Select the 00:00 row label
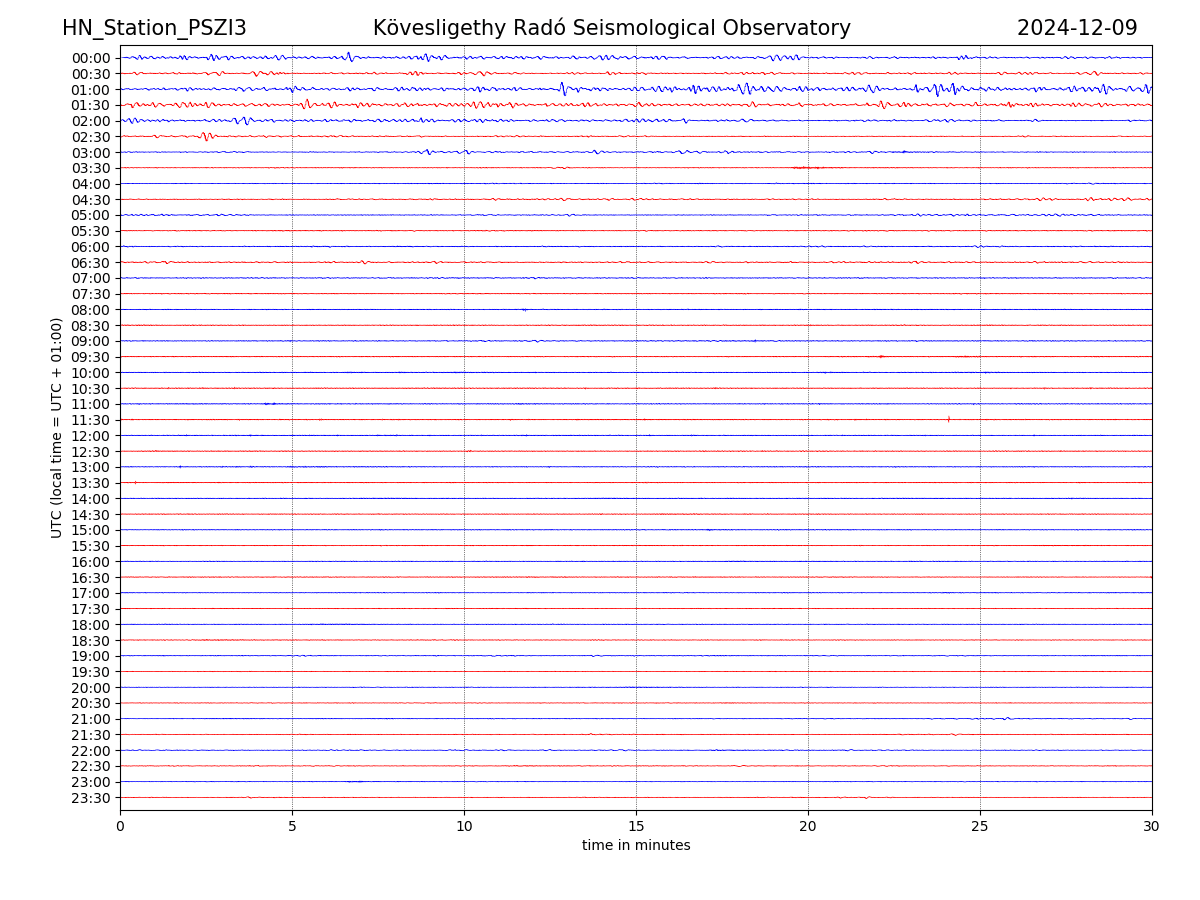 click(x=91, y=58)
